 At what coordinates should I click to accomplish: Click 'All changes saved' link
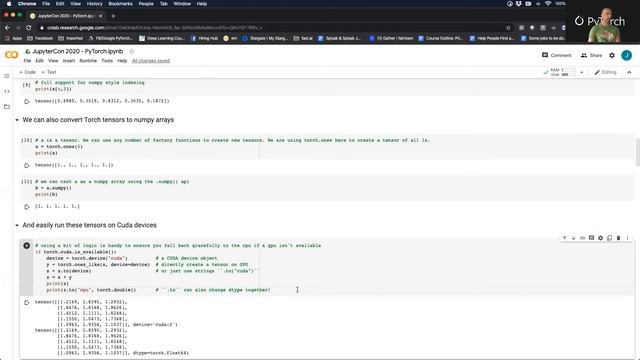(151, 61)
